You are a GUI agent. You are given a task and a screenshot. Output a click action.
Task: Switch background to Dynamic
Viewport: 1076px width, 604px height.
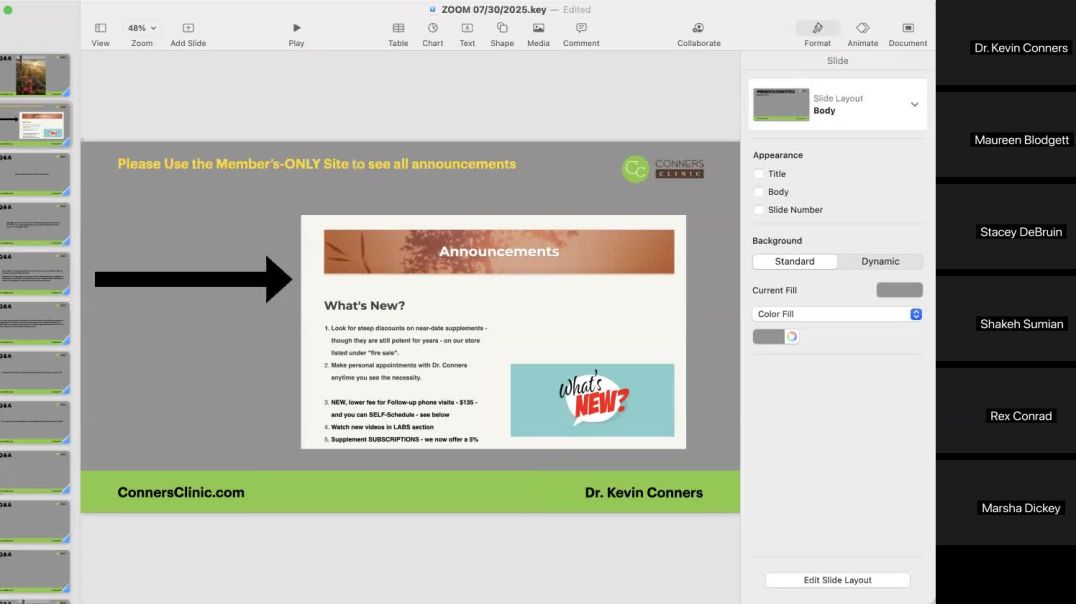(880, 262)
